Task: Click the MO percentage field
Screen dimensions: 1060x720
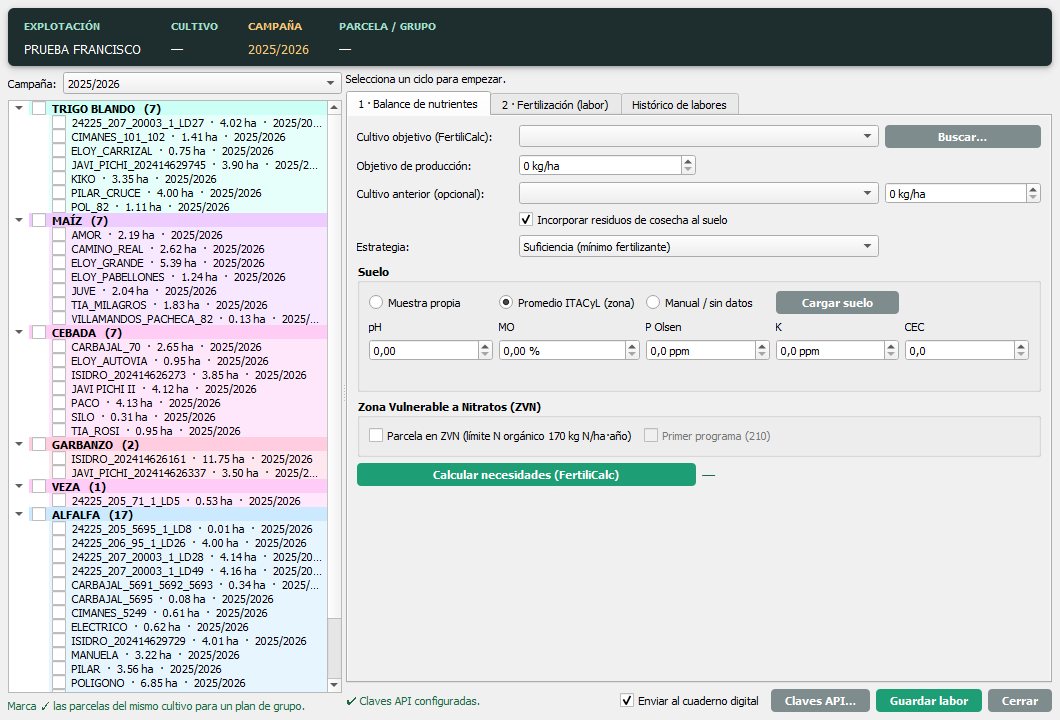Action: click(562, 350)
